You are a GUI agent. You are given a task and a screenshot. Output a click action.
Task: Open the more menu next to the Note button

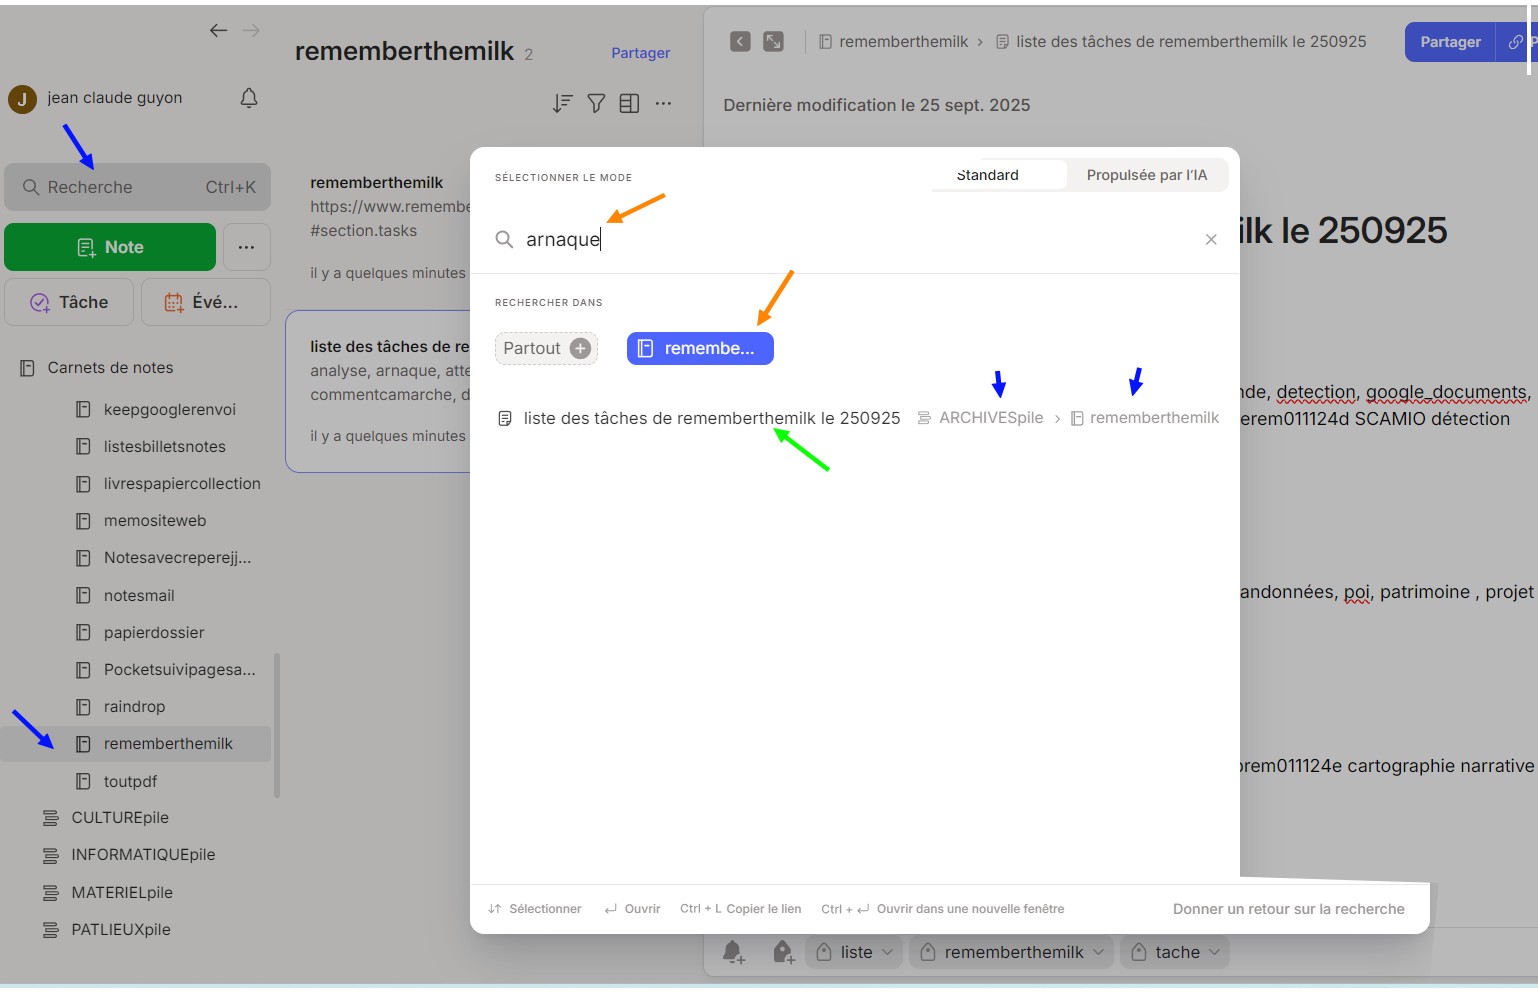tap(247, 247)
